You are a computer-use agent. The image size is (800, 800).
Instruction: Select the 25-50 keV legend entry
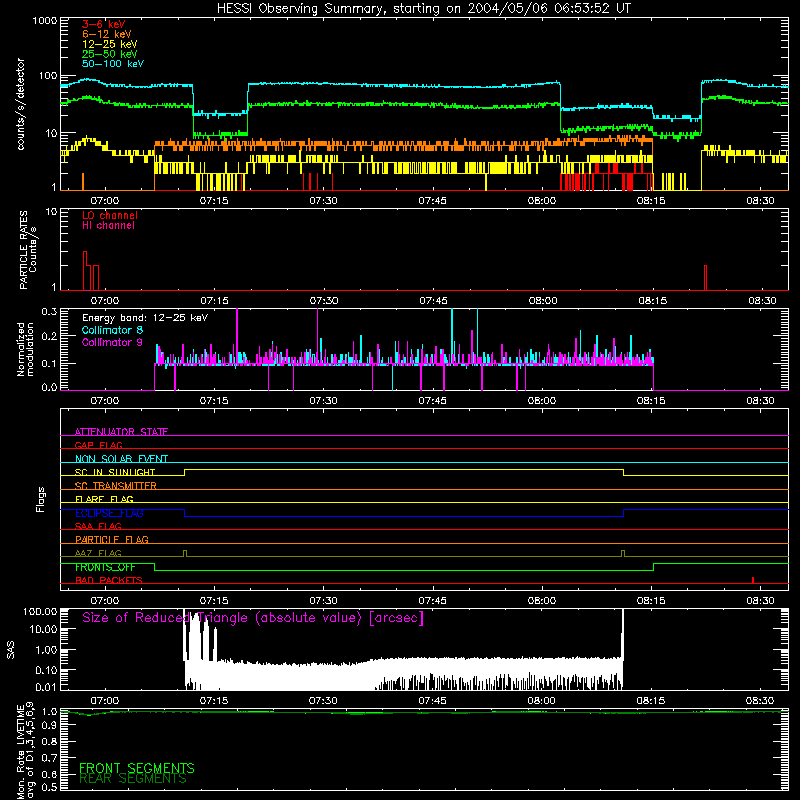click(109, 54)
